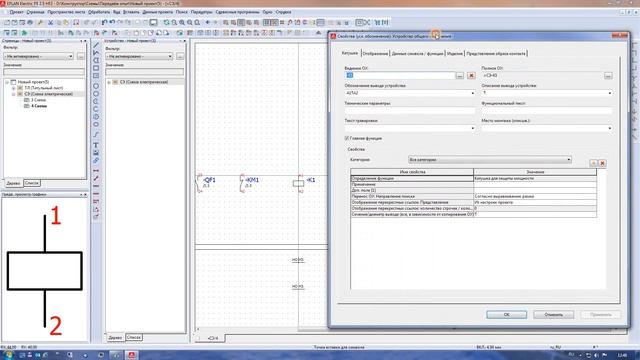Click Значение input field in Страницы panel
The width and height of the screenshot is (640, 360).
click(x=44, y=72)
